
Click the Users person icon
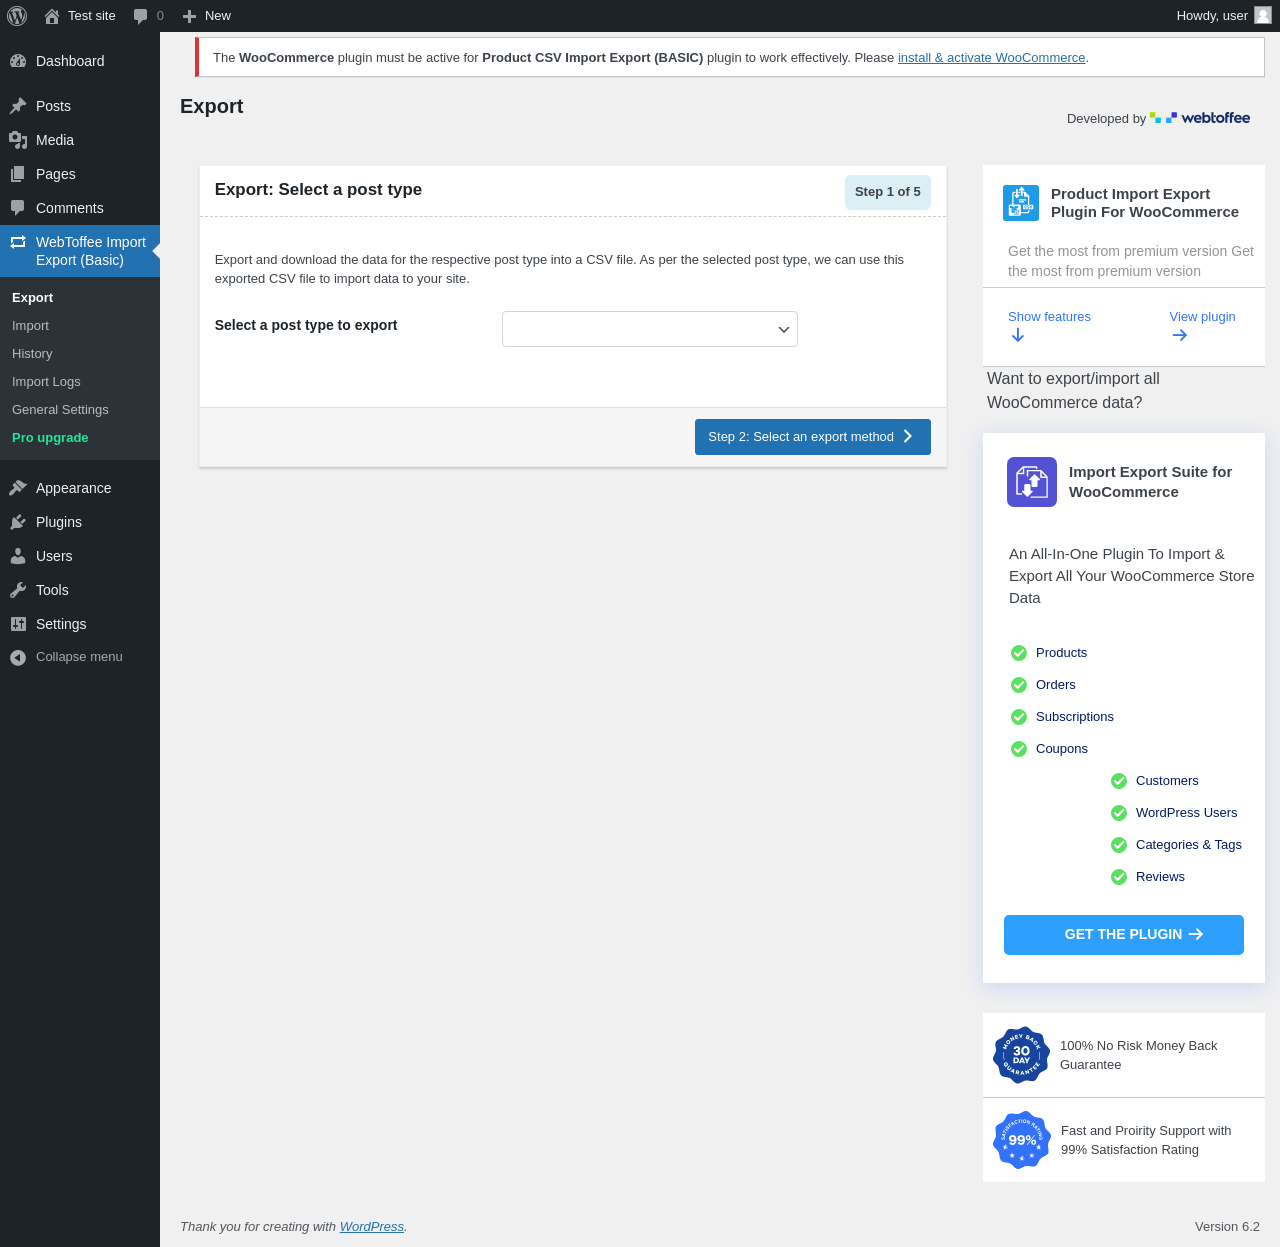click(18, 556)
